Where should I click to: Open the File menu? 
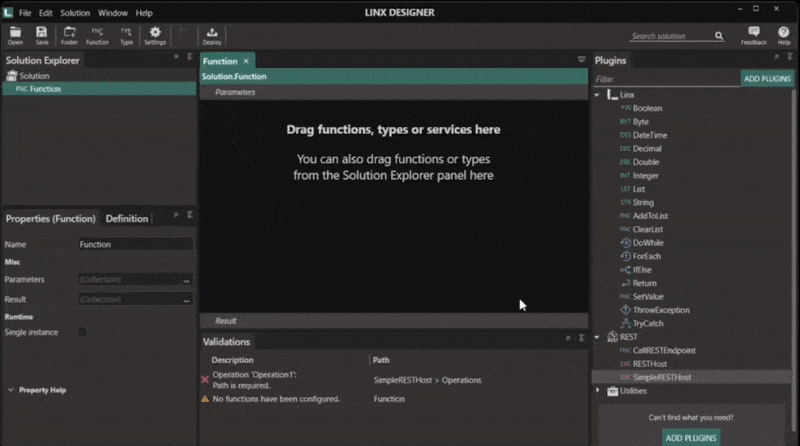[25, 13]
